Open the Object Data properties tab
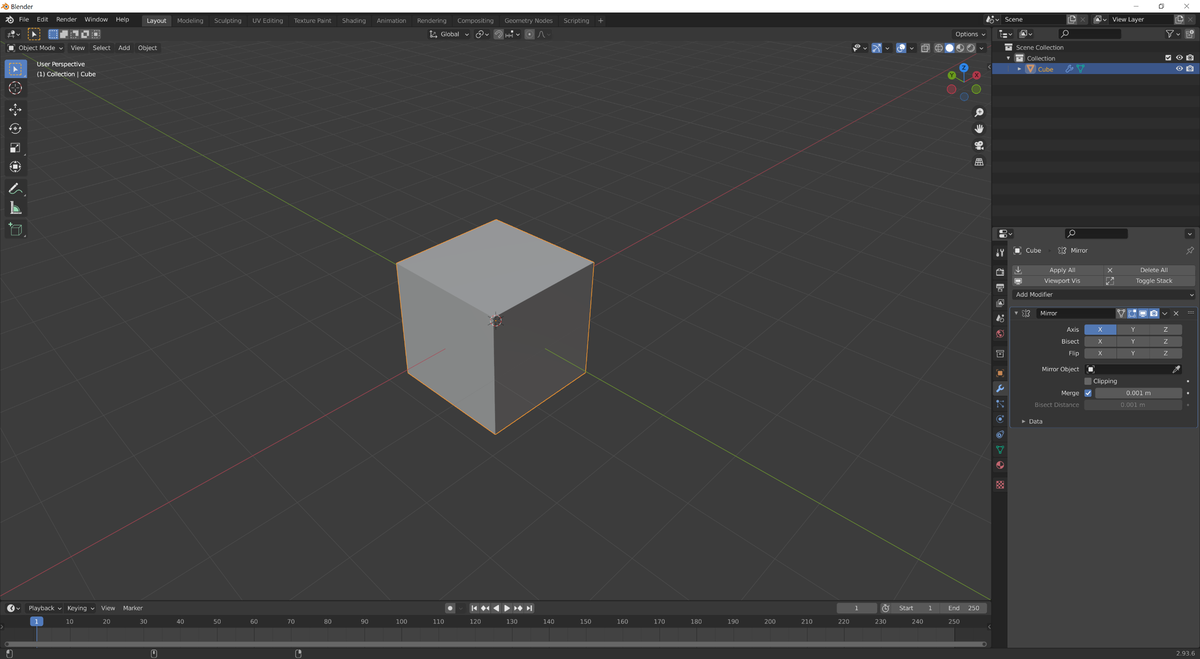 coord(1000,450)
